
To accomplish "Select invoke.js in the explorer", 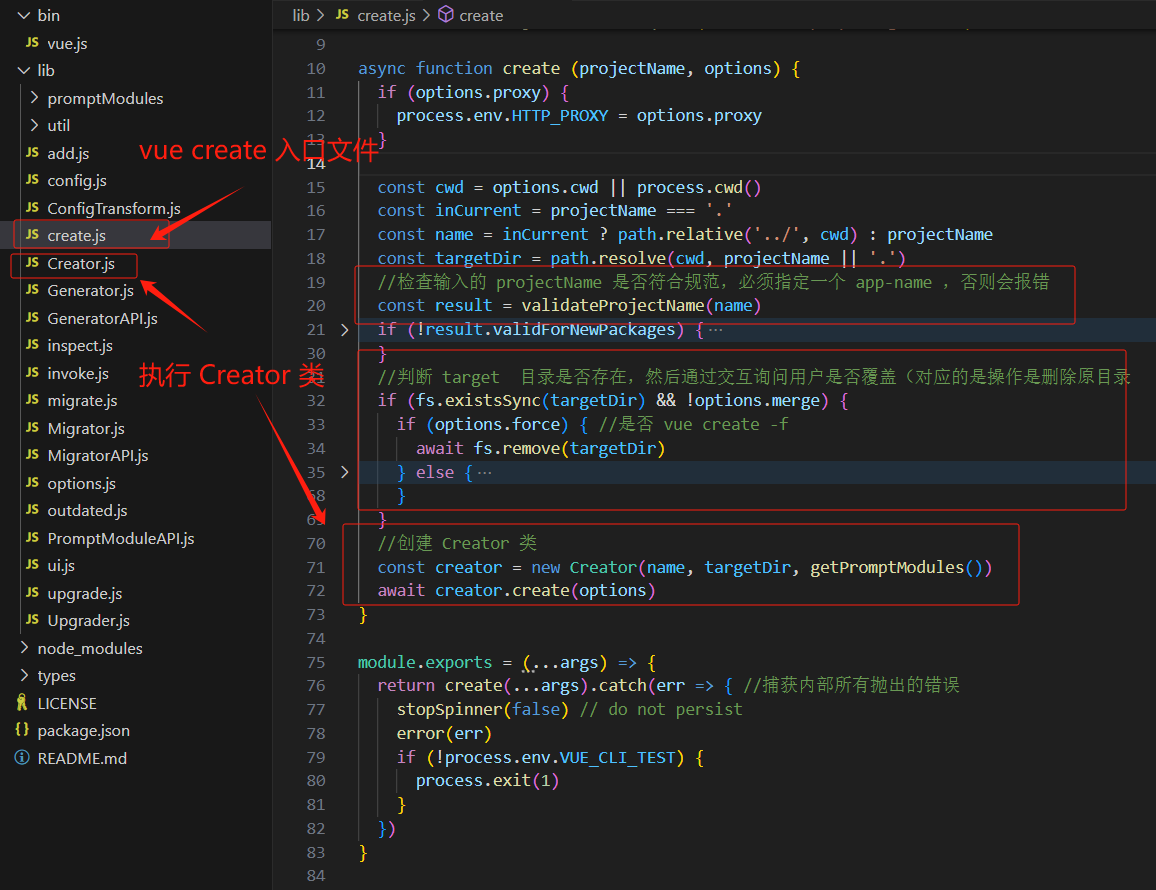I will click(78, 374).
